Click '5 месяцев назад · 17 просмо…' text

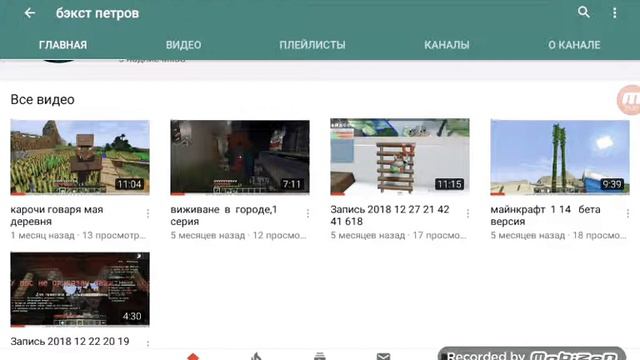[398, 236]
